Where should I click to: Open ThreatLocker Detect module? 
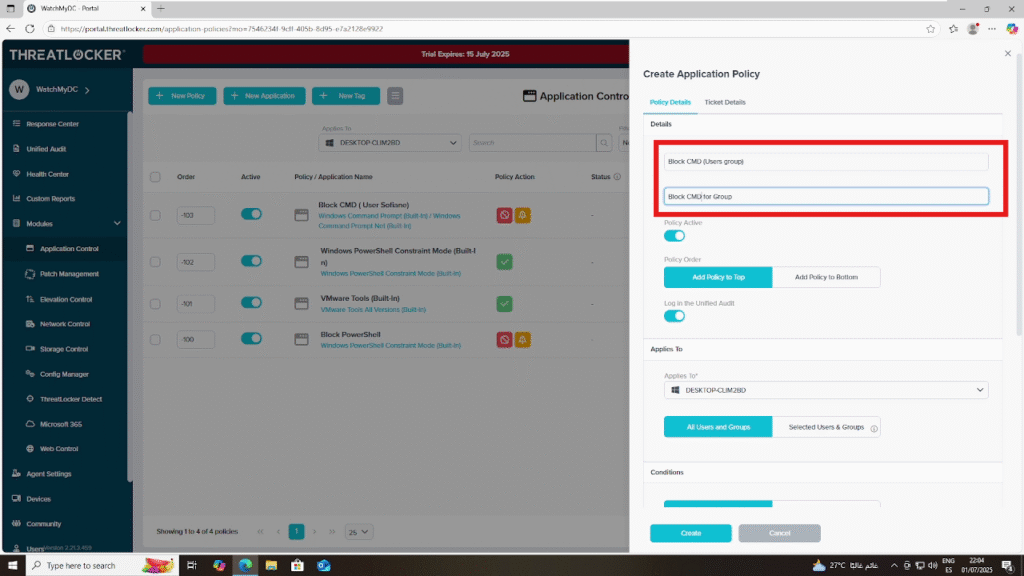click(71, 399)
